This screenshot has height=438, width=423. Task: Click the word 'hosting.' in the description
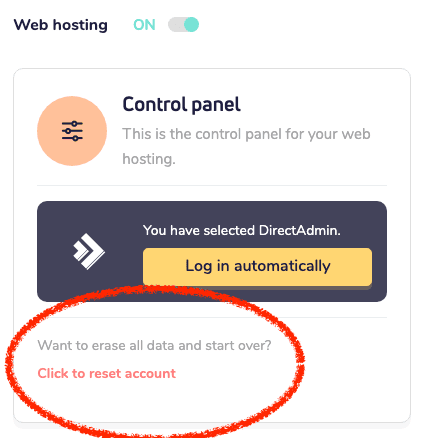[x=149, y=159]
